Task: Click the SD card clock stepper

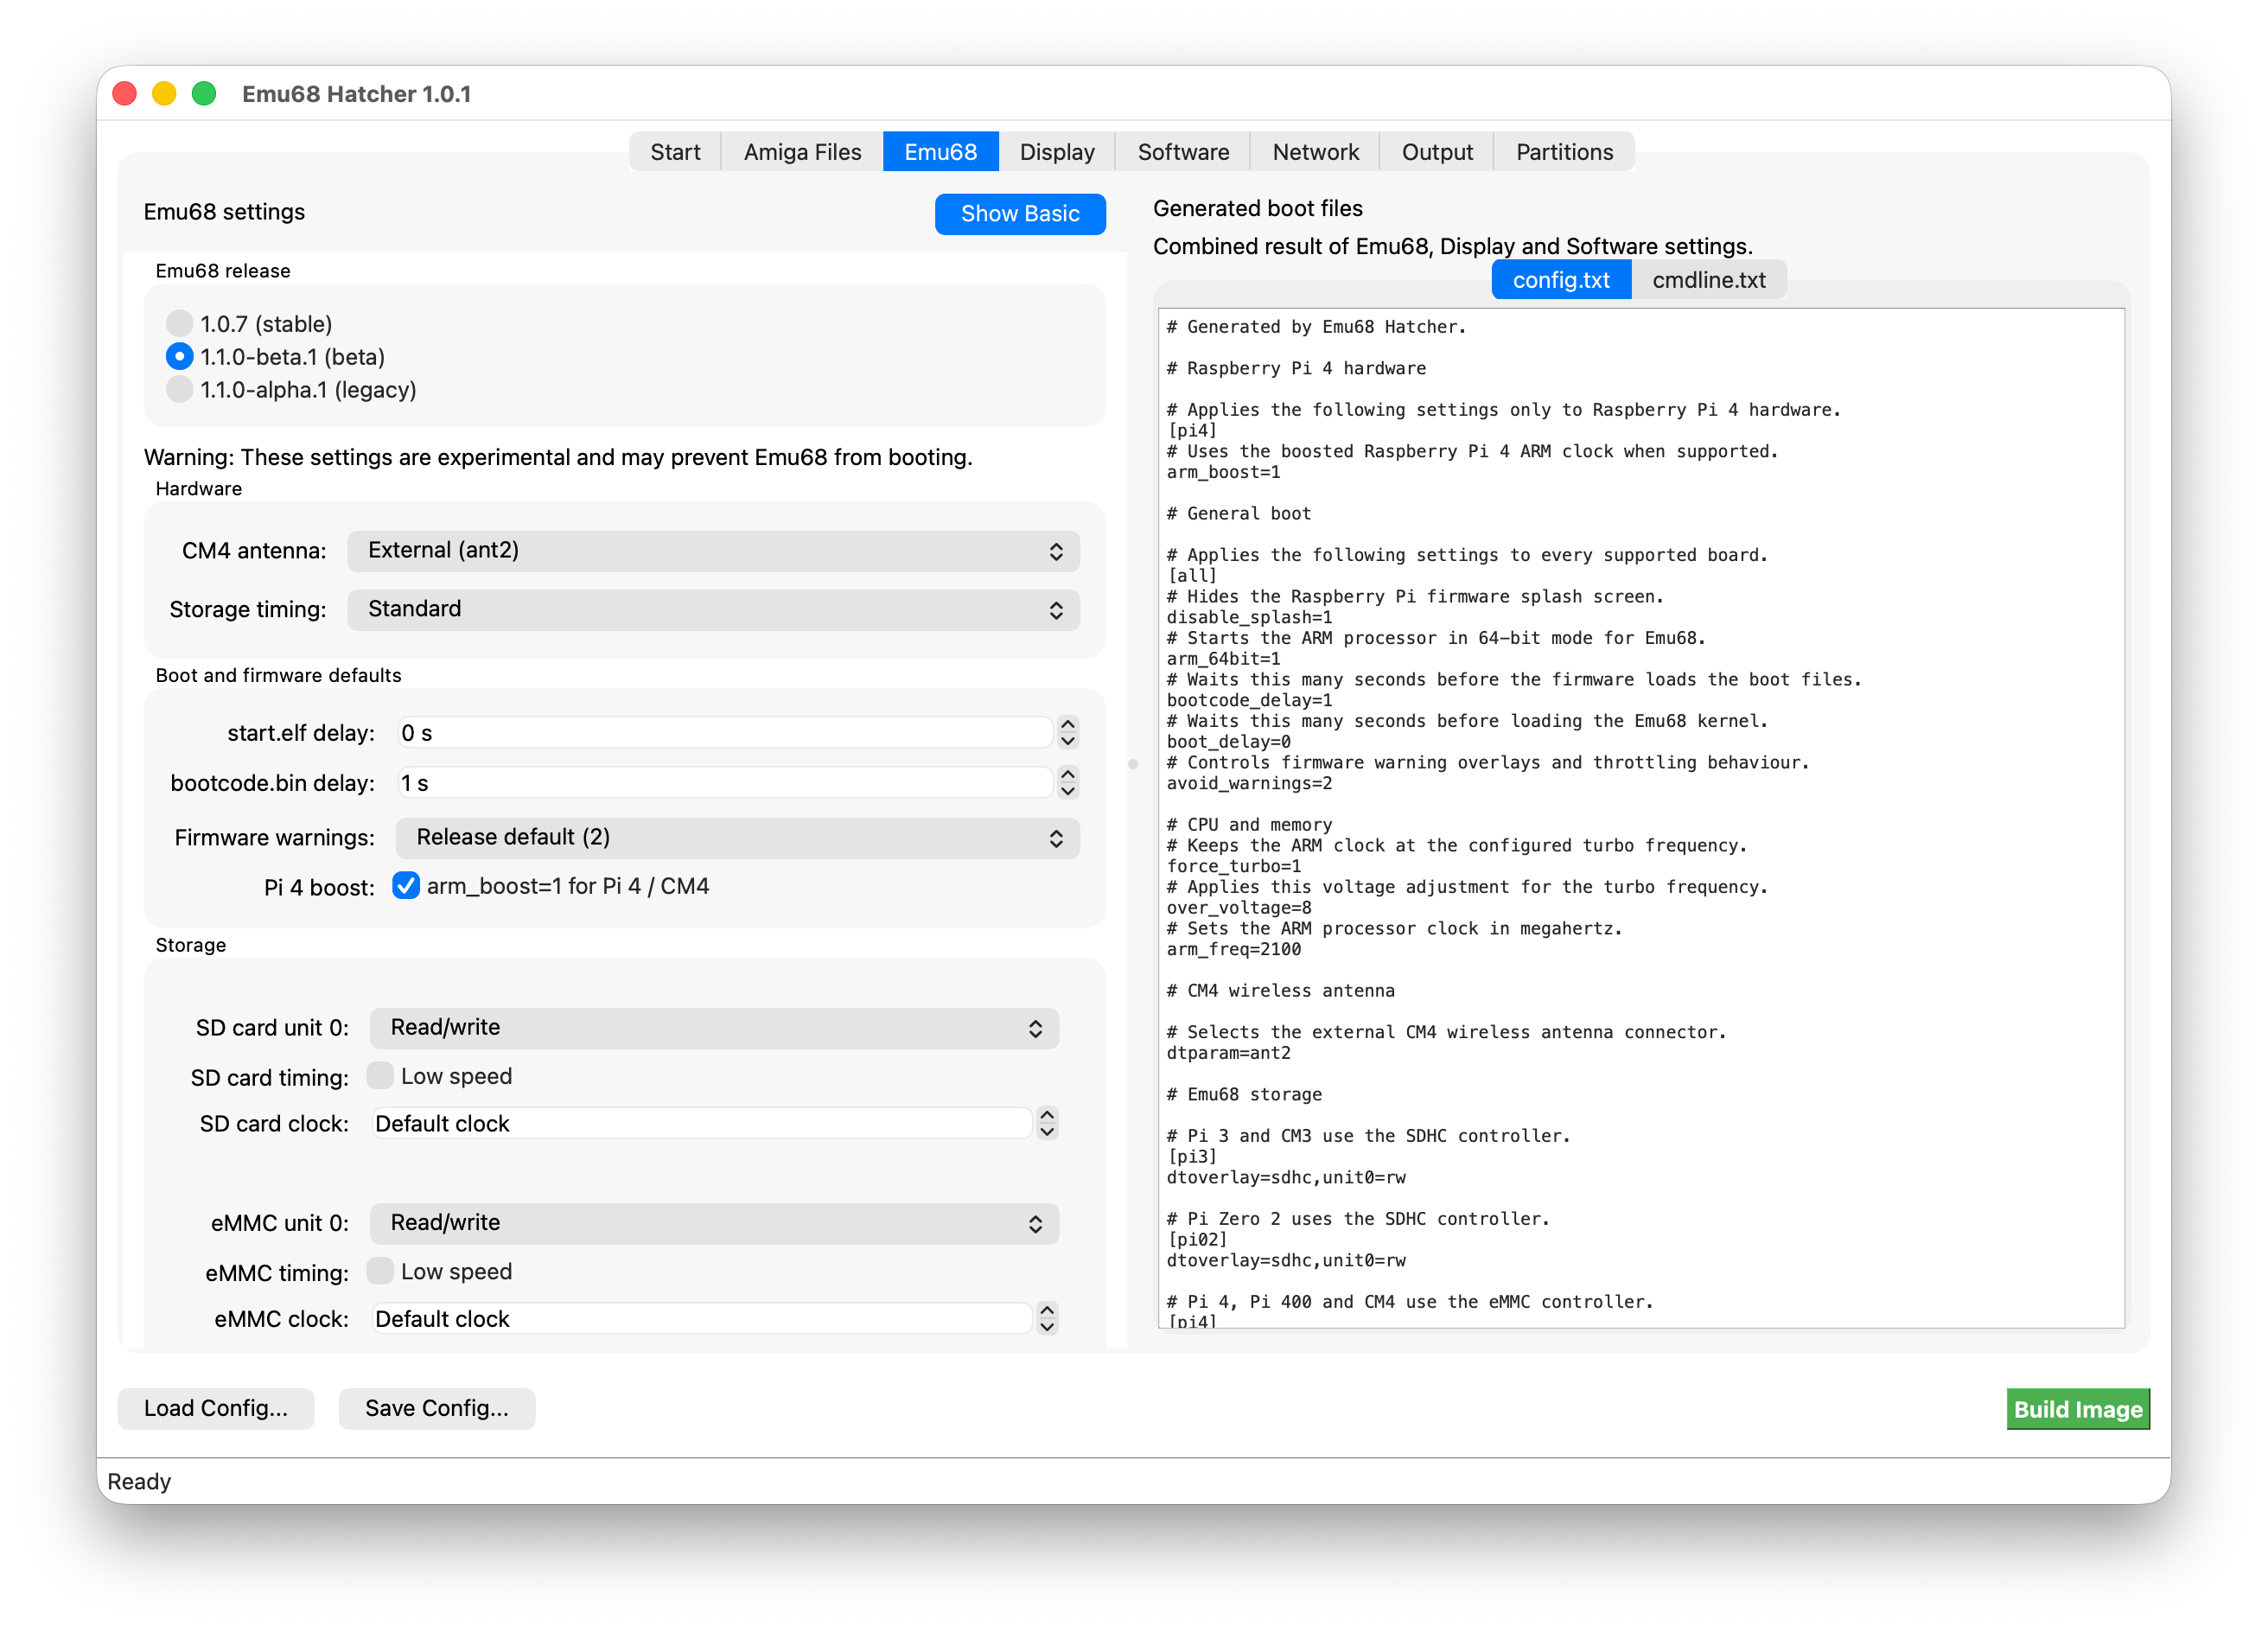Action: [1046, 1123]
